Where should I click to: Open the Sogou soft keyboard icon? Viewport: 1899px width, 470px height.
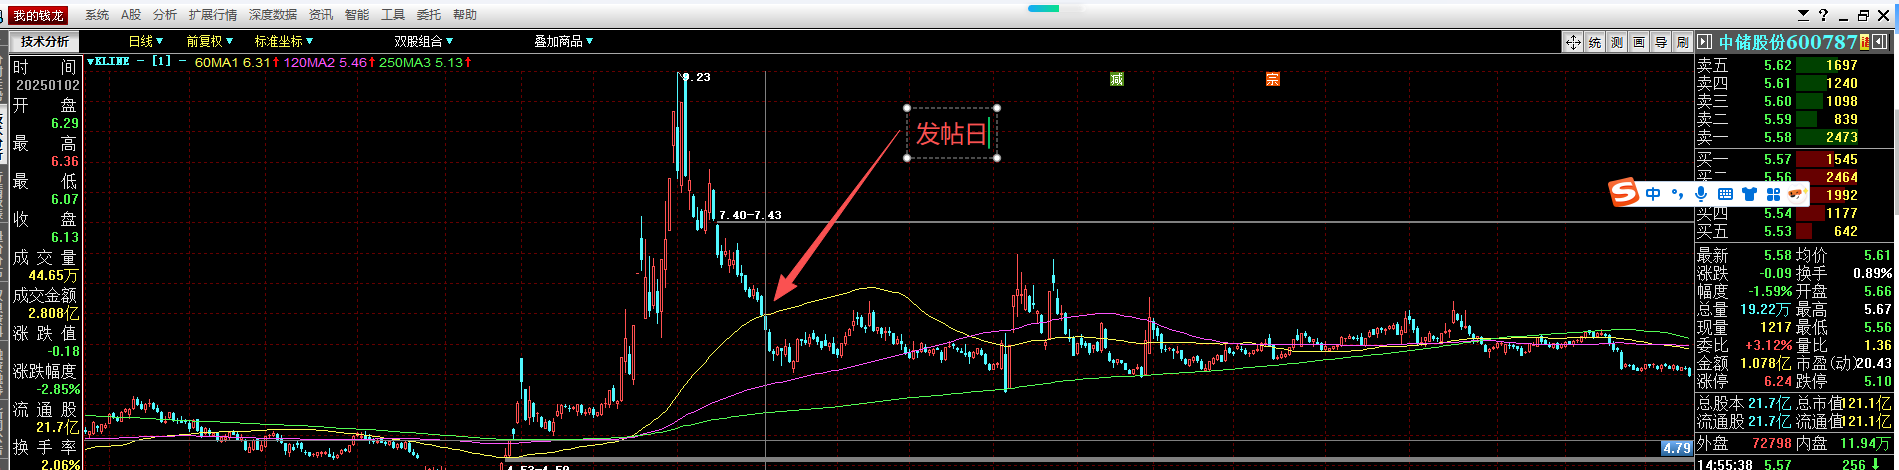(x=1725, y=193)
